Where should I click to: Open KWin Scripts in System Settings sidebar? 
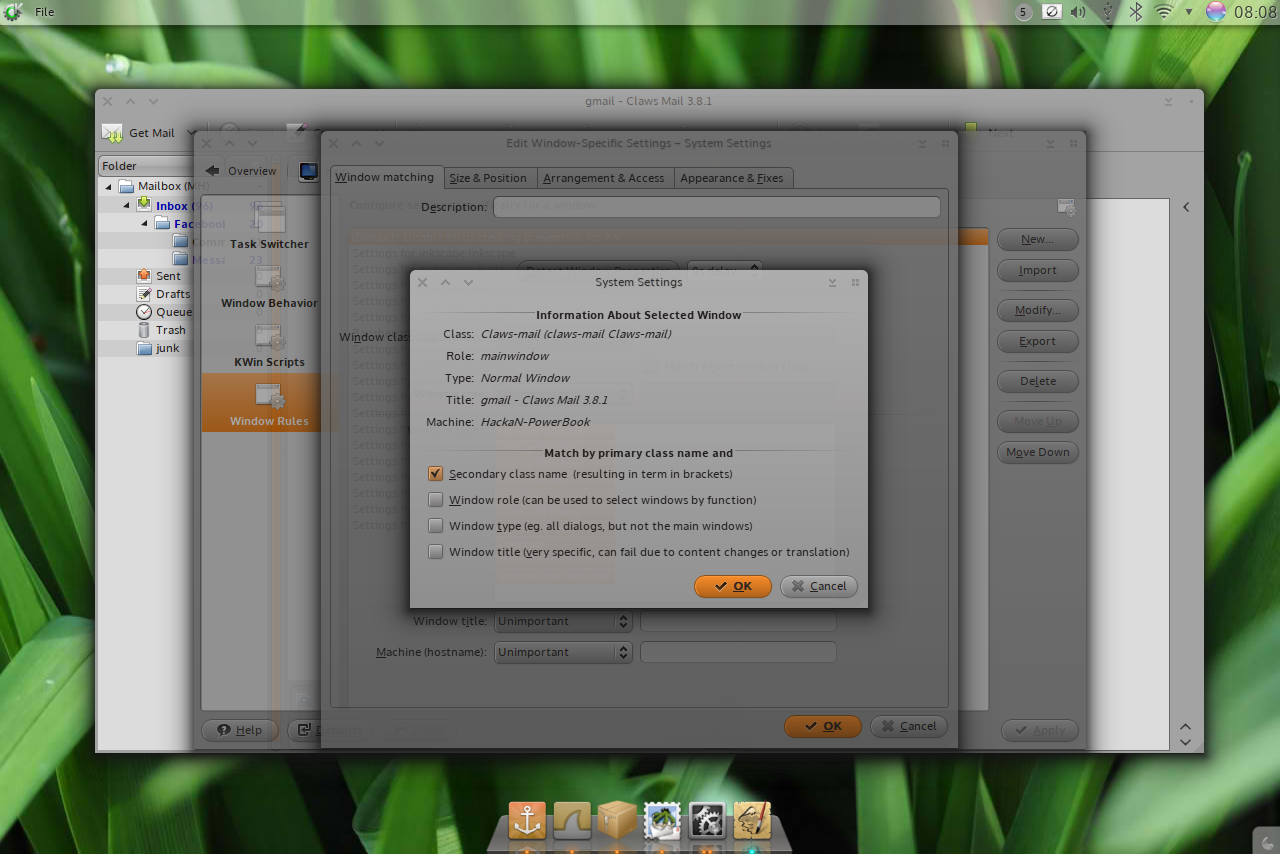(269, 345)
